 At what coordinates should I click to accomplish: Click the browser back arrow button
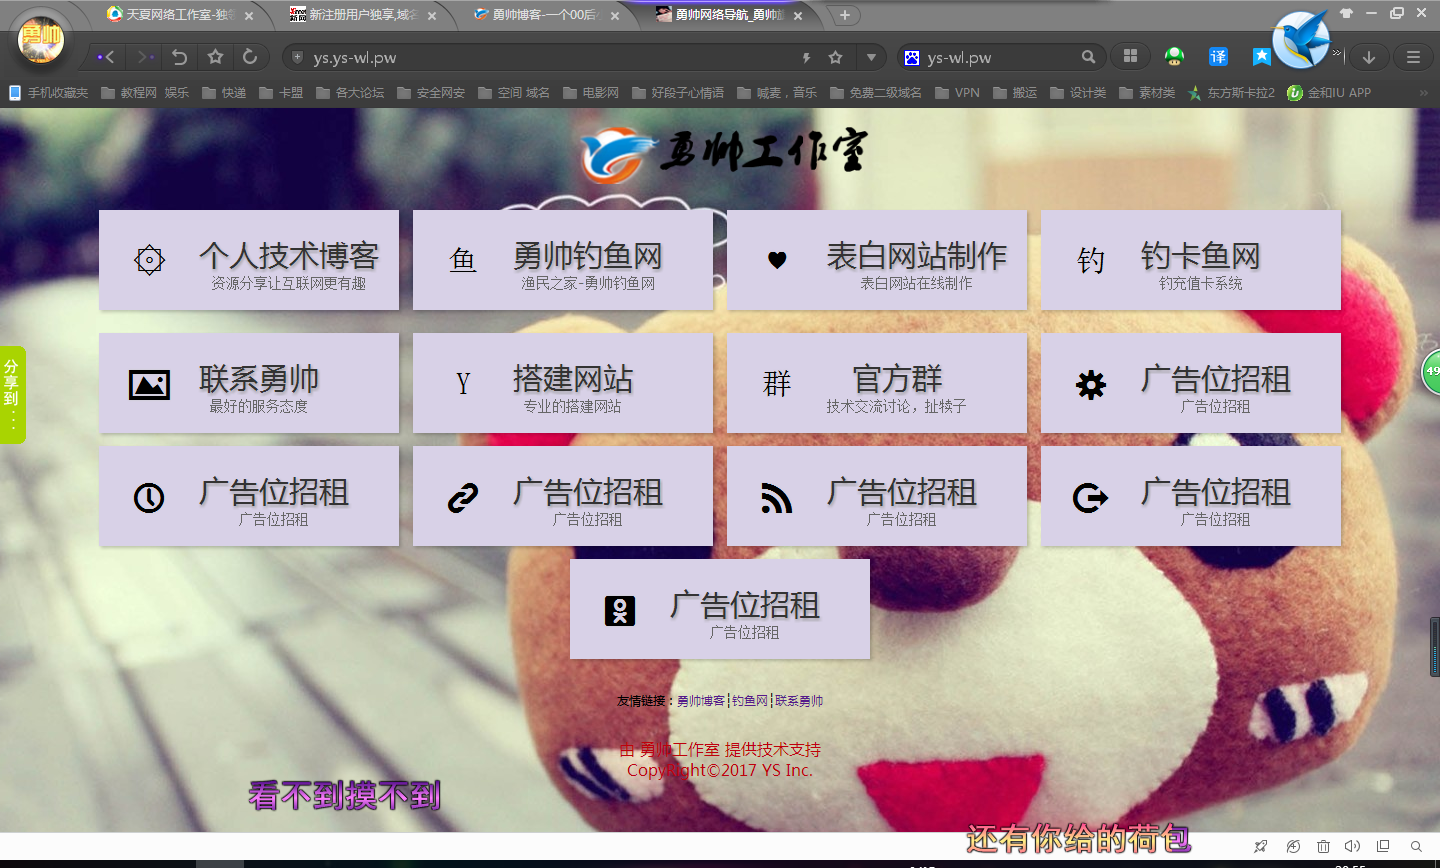[x=108, y=57]
